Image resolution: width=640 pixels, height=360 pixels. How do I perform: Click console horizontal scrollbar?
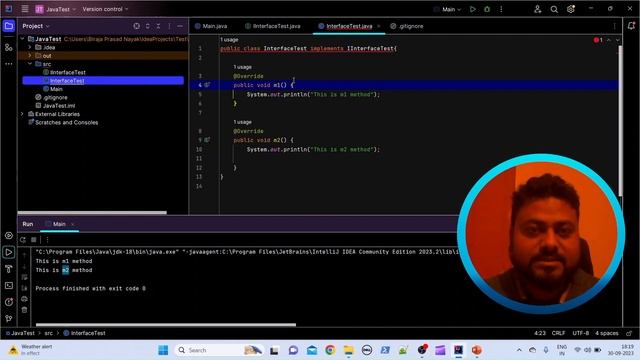166,325
